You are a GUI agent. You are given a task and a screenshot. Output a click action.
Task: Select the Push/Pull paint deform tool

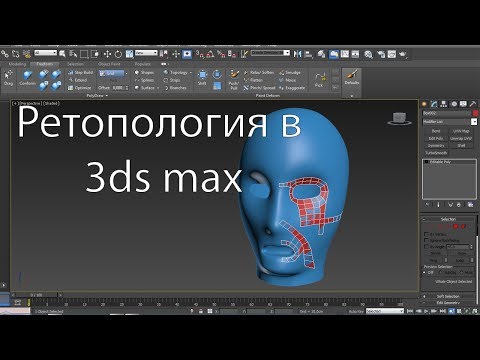click(x=234, y=80)
